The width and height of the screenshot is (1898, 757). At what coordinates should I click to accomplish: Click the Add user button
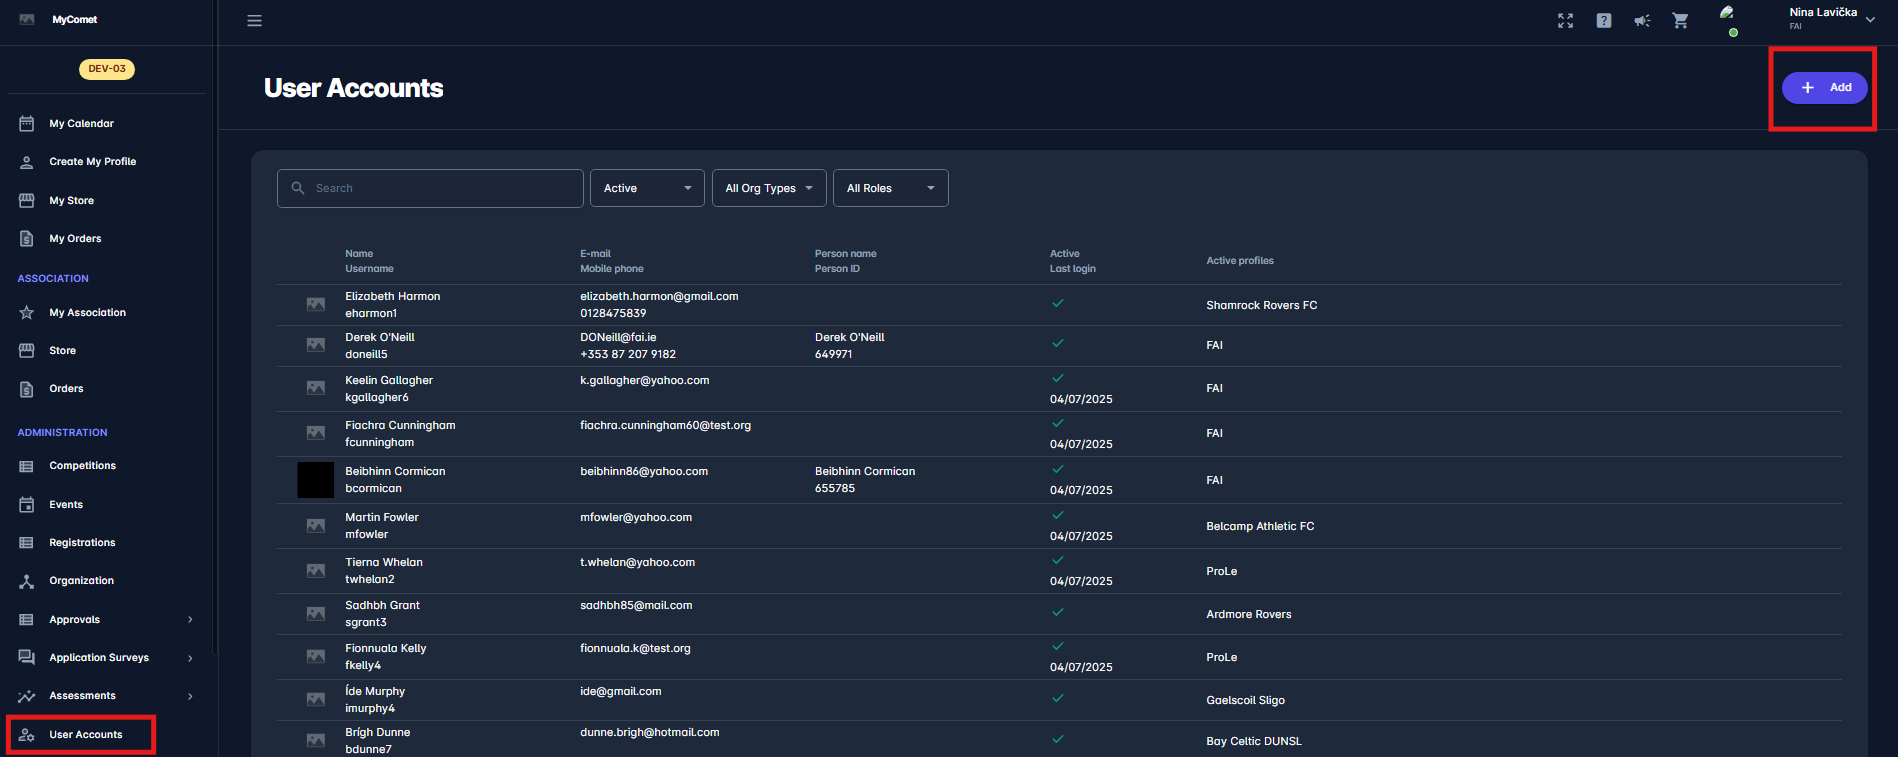click(x=1824, y=88)
